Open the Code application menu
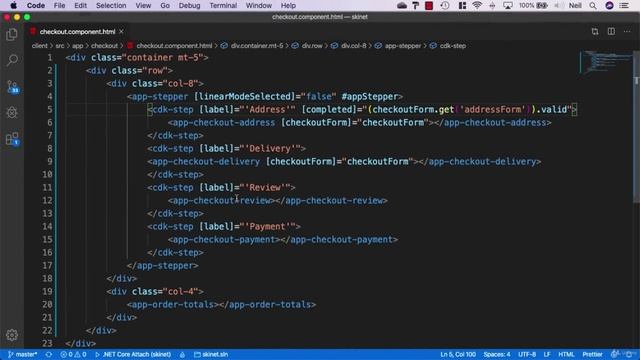The height and width of the screenshot is (360, 640). pos(36,5)
